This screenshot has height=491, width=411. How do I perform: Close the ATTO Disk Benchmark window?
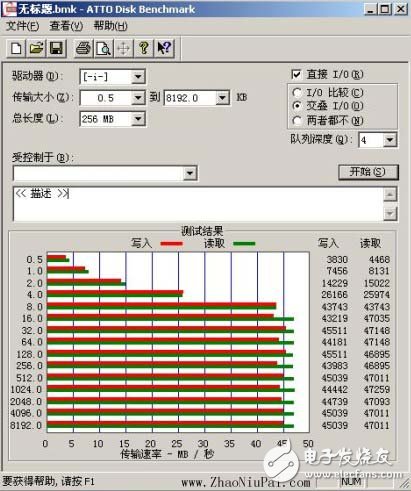click(x=401, y=9)
